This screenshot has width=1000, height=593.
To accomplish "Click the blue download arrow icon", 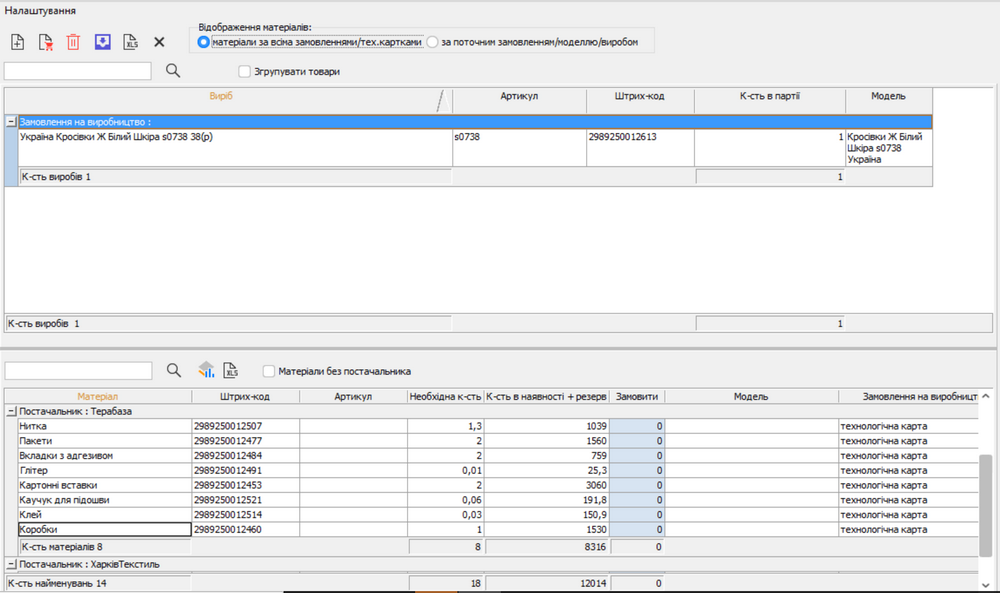I will 101,42.
